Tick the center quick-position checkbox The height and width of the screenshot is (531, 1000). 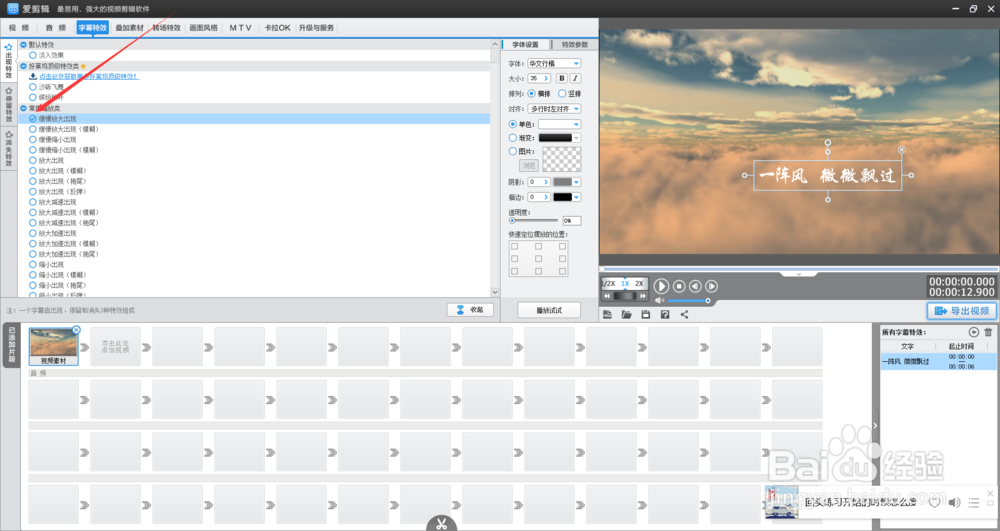click(x=538, y=259)
